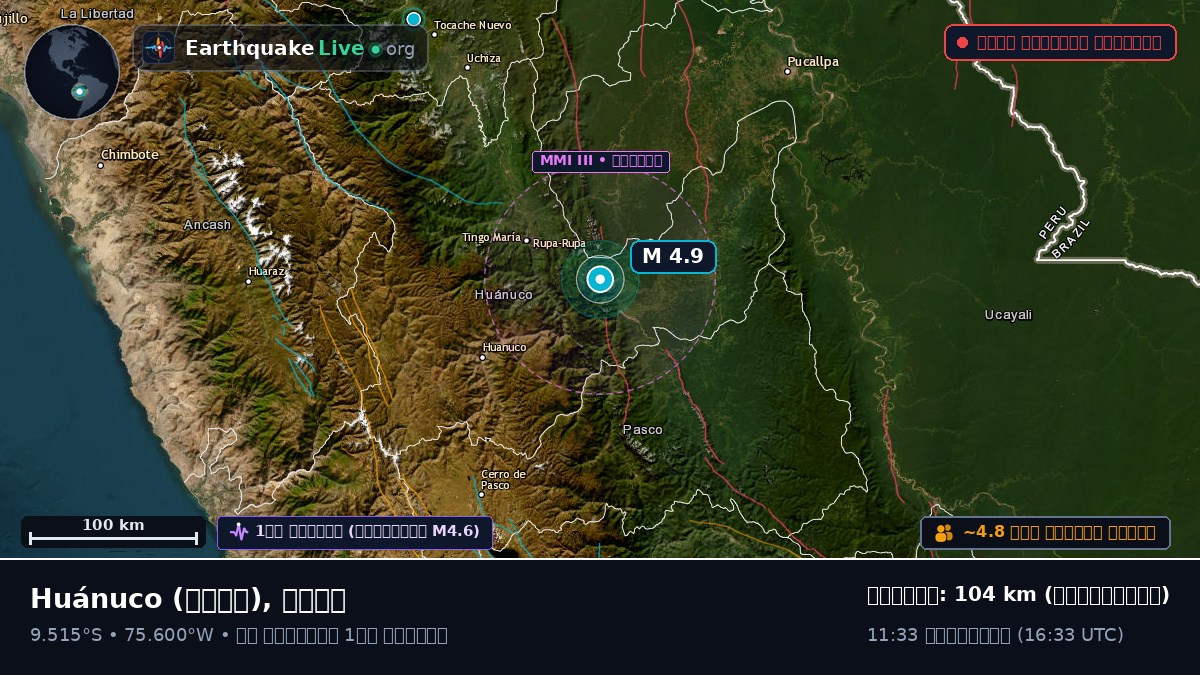This screenshot has height=675, width=1200.
Task: Click the Huaraz city marker
Action: 249,281
